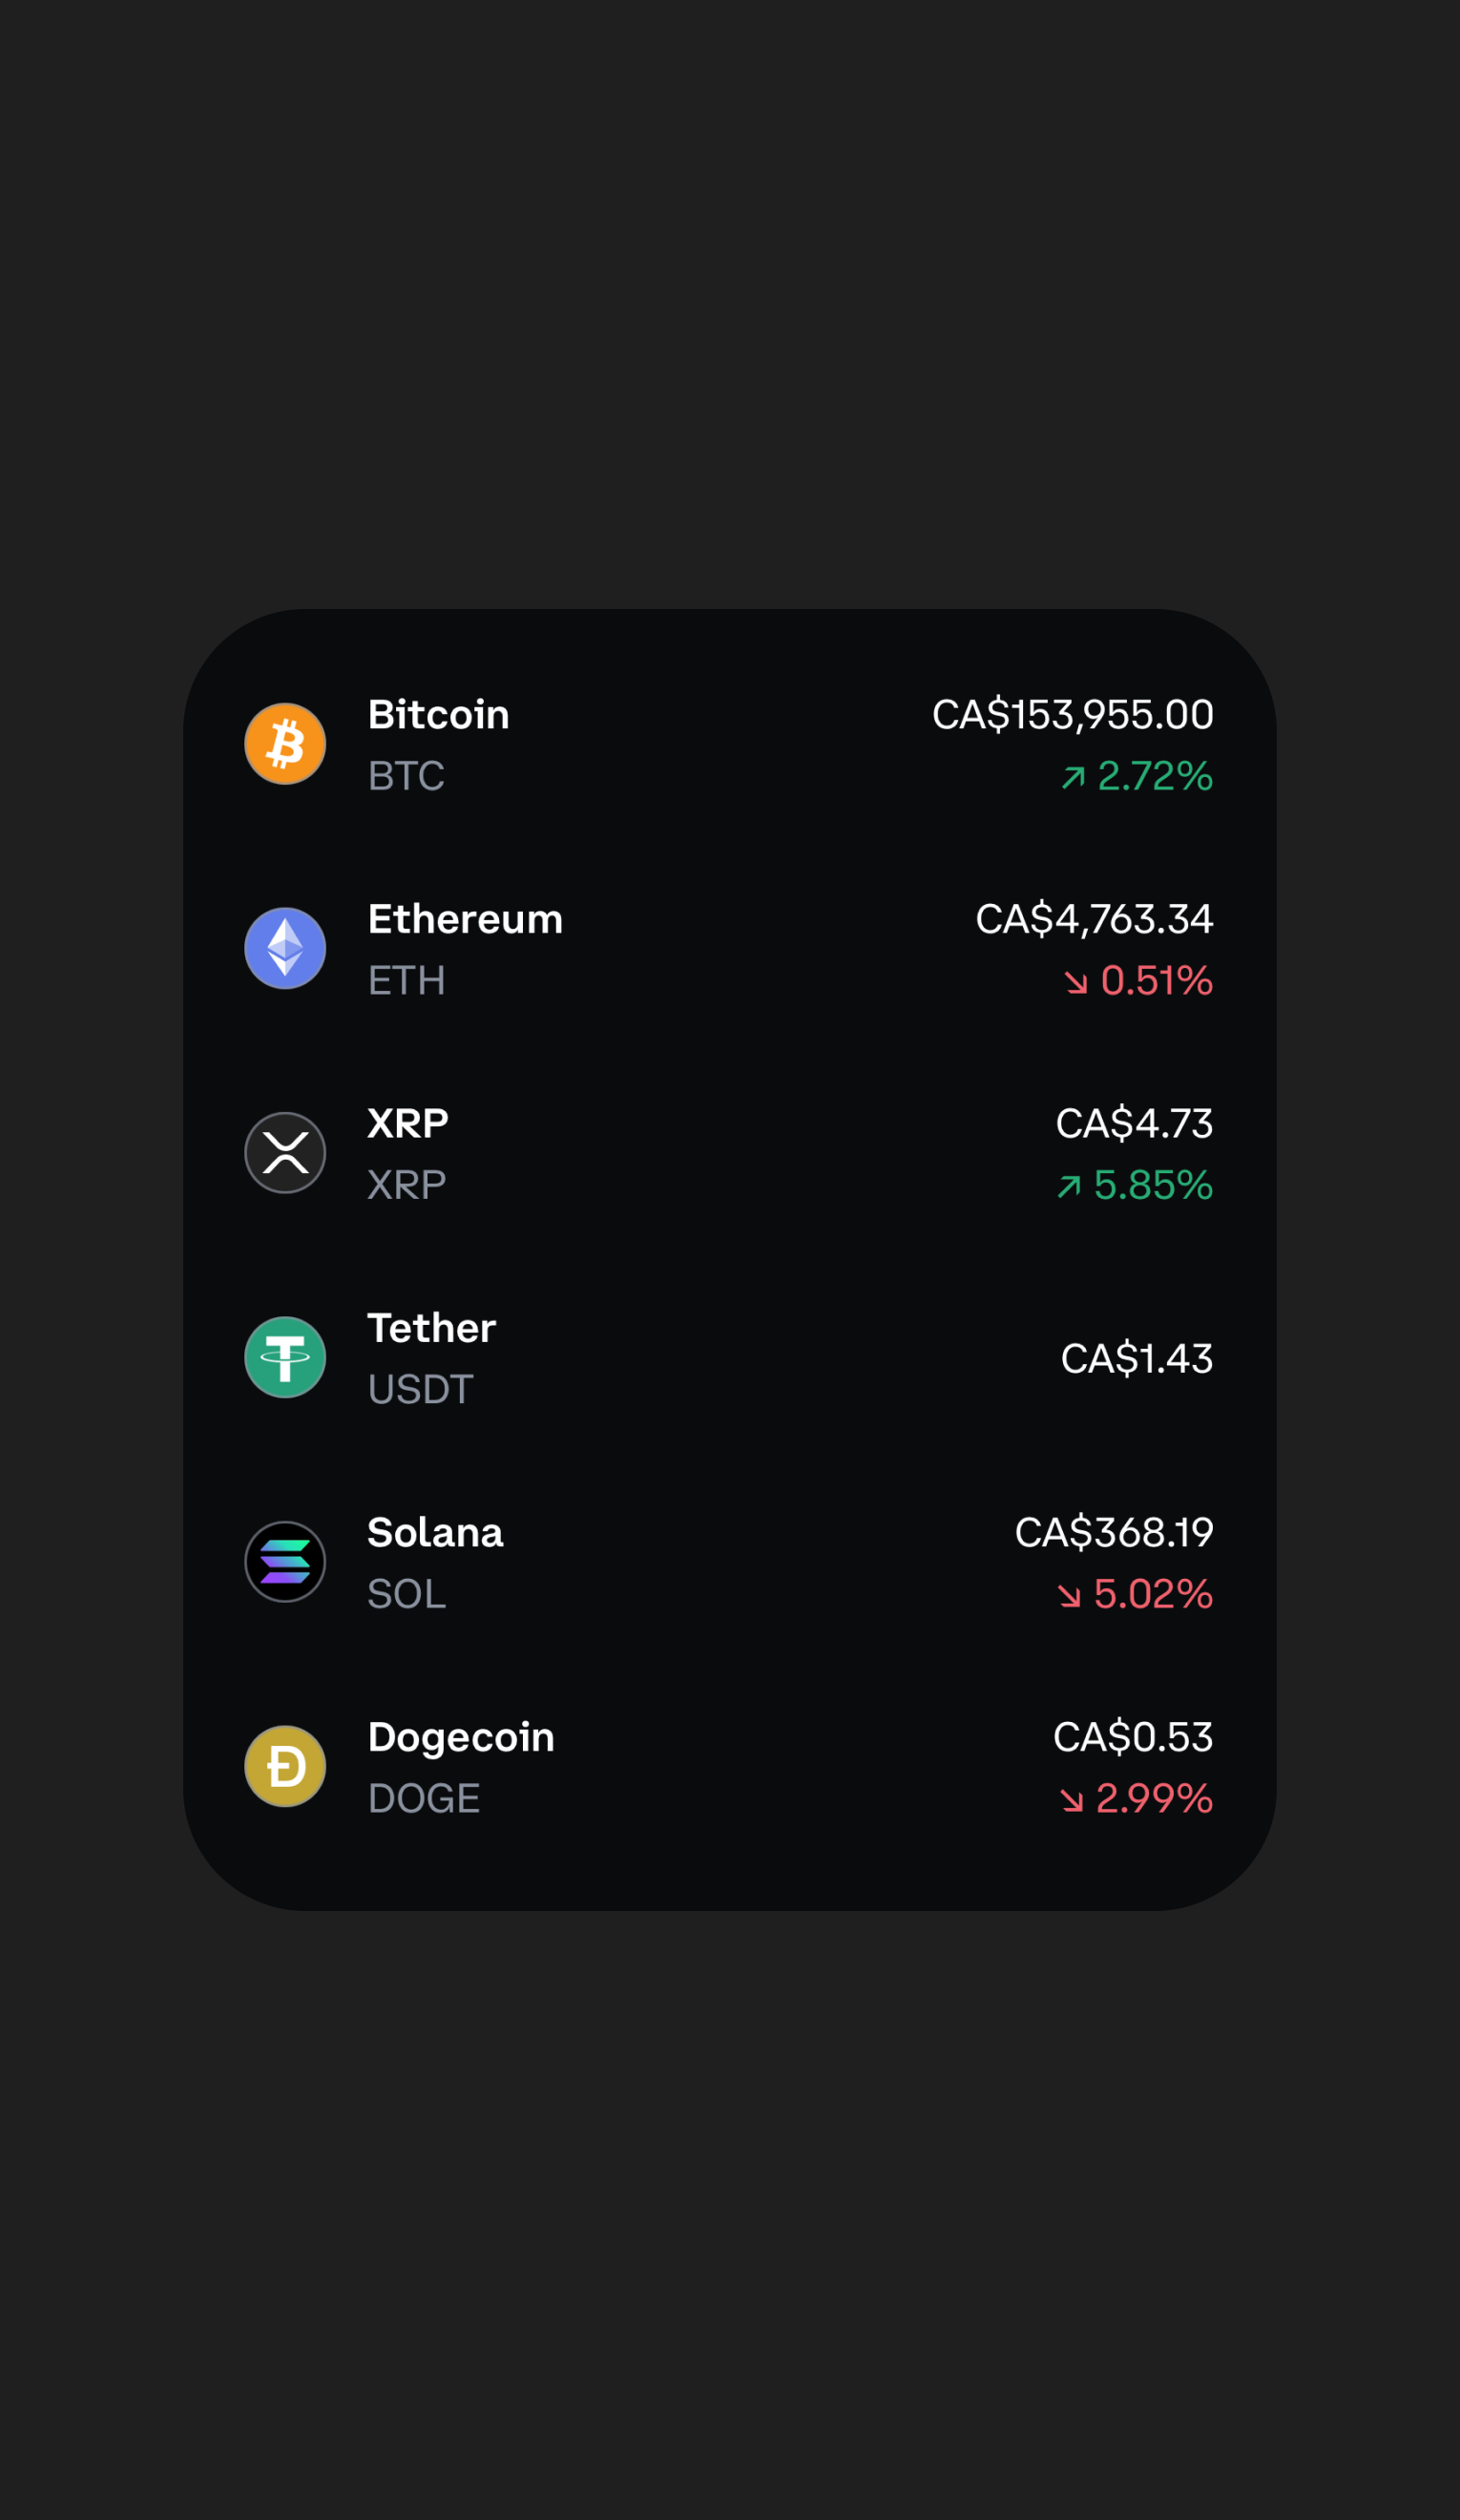Click the Dogecoin price CA$0.53
Viewport: 1460px width, 2520px height.
tap(1132, 1737)
